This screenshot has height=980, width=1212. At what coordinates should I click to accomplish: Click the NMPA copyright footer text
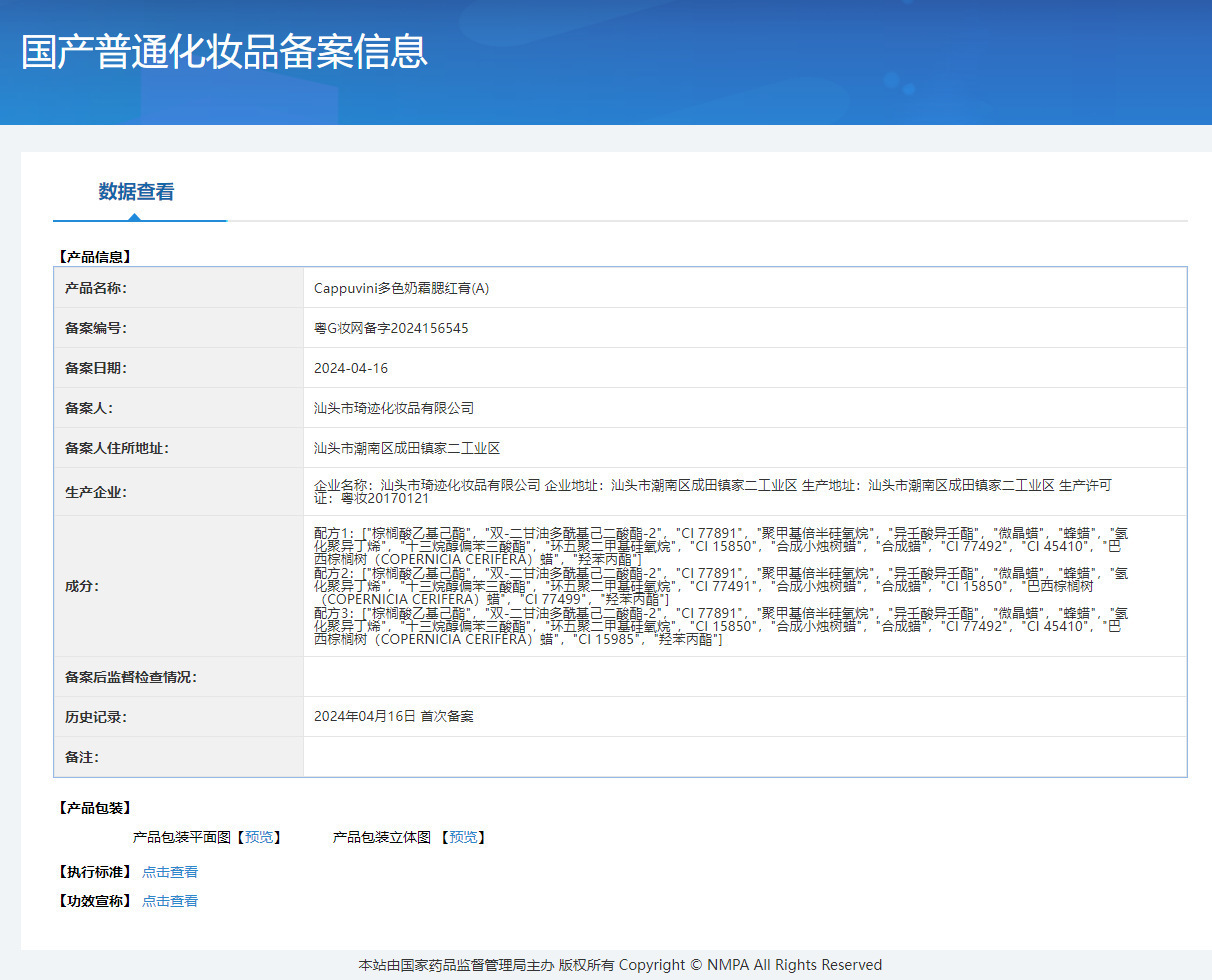620,965
